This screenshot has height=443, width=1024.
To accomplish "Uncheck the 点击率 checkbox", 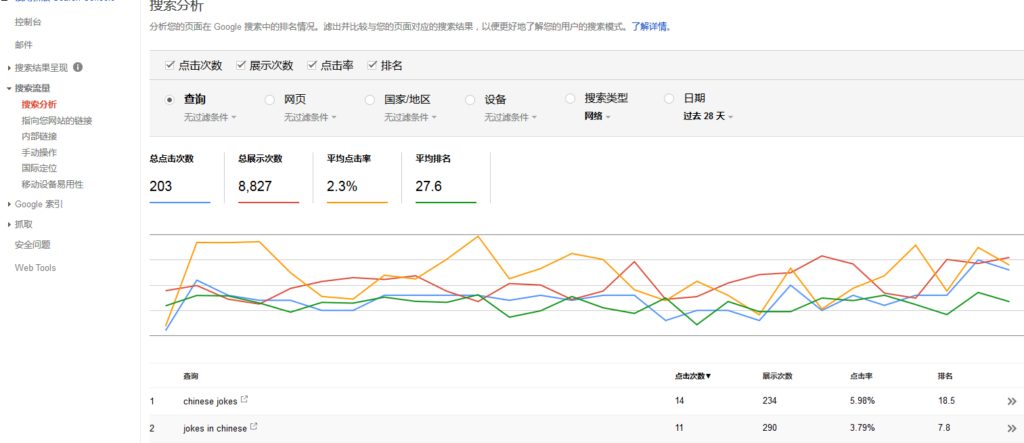I will [x=312, y=65].
